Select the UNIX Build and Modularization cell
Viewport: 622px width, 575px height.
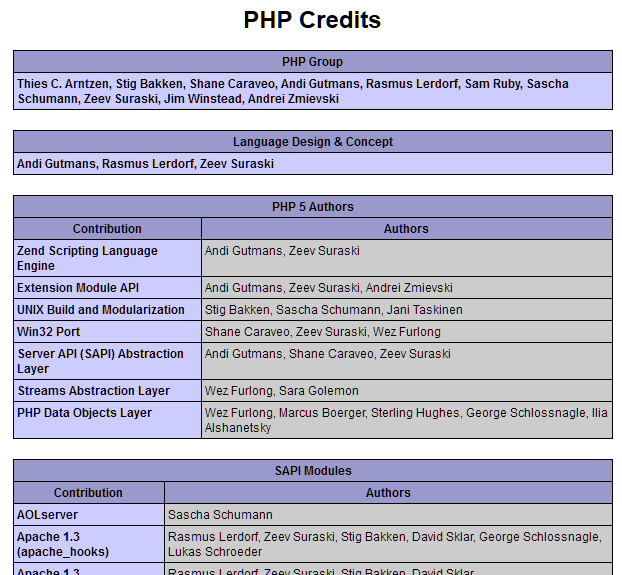[108, 310]
